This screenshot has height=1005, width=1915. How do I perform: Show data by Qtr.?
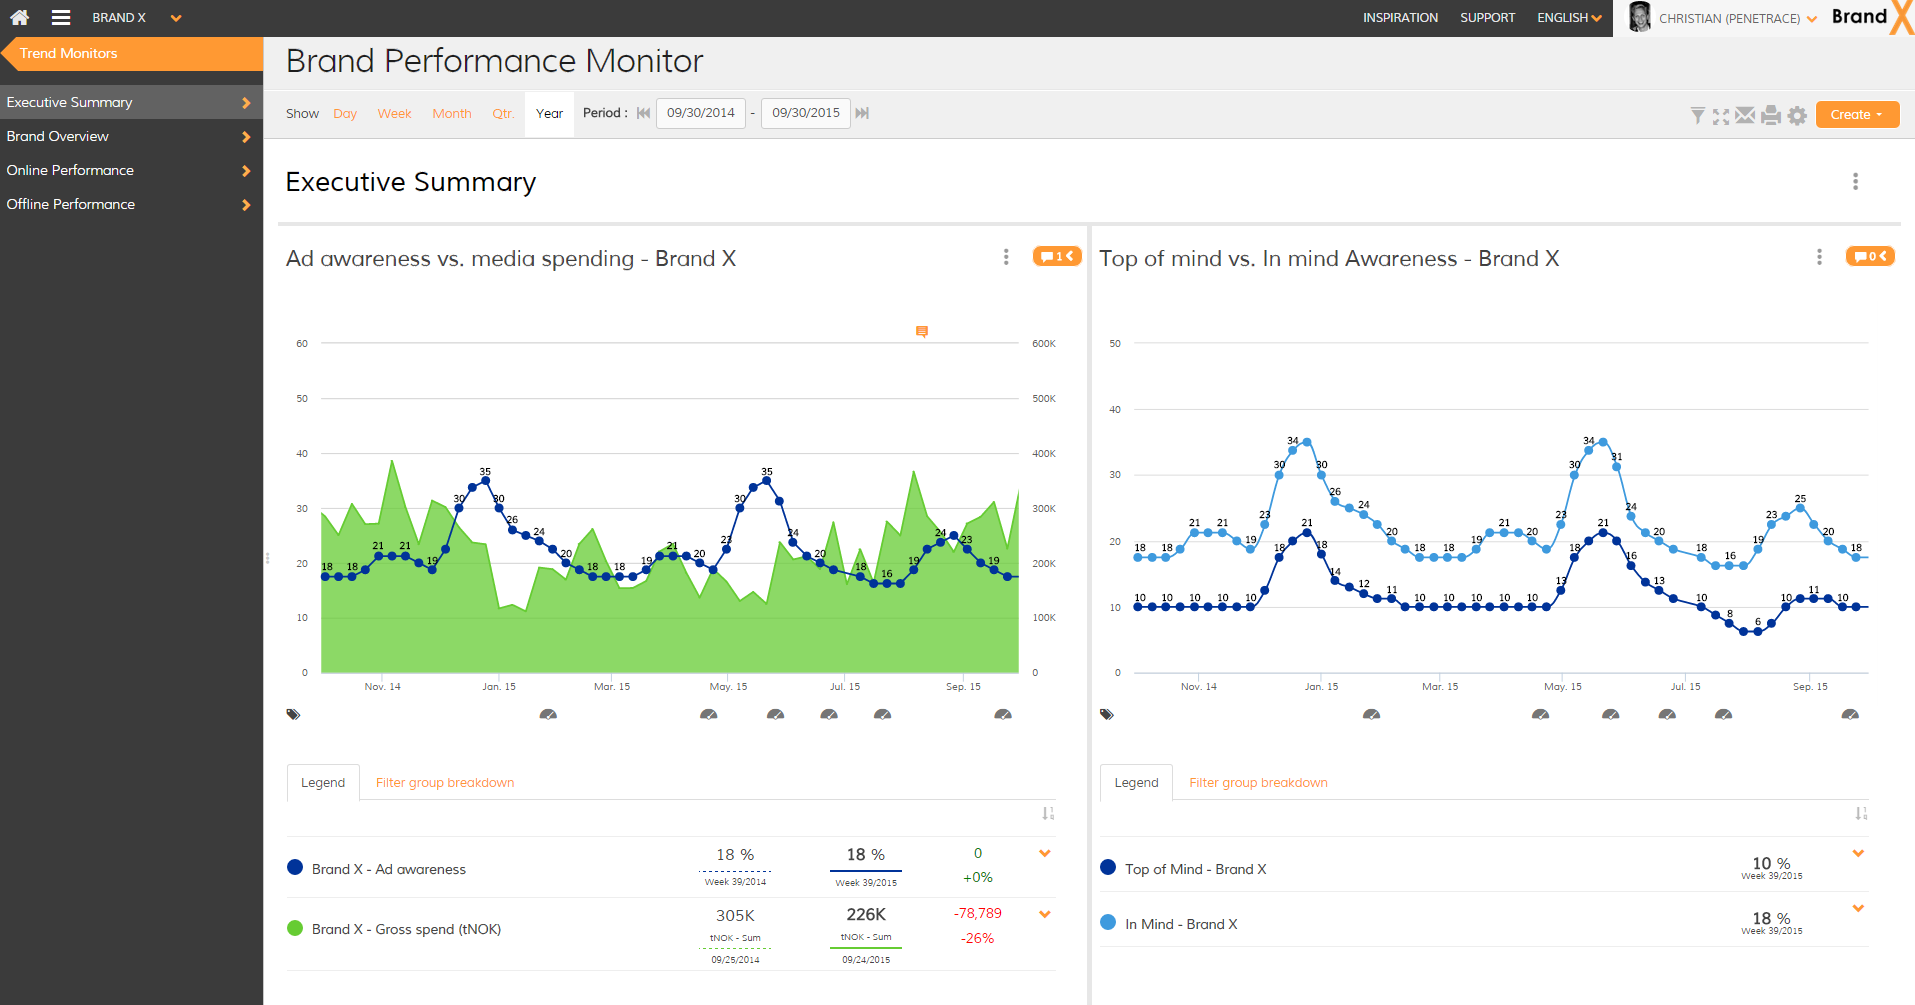click(503, 113)
